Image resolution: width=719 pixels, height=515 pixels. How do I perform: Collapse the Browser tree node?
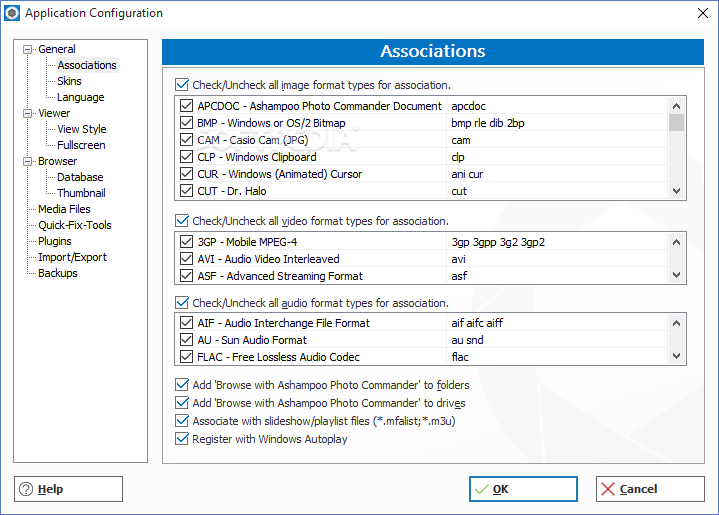pyautogui.click(x=28, y=161)
